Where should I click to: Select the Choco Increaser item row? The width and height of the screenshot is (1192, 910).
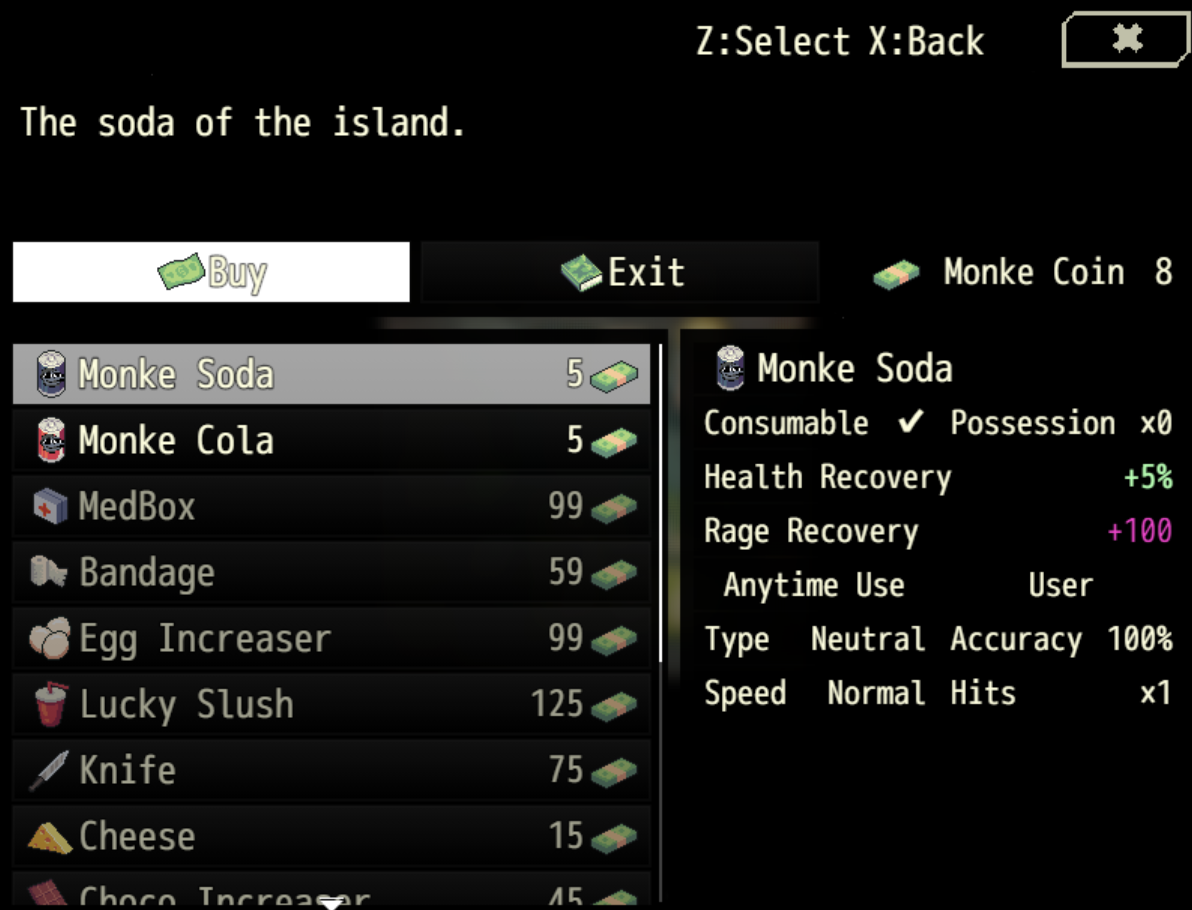(x=331, y=891)
